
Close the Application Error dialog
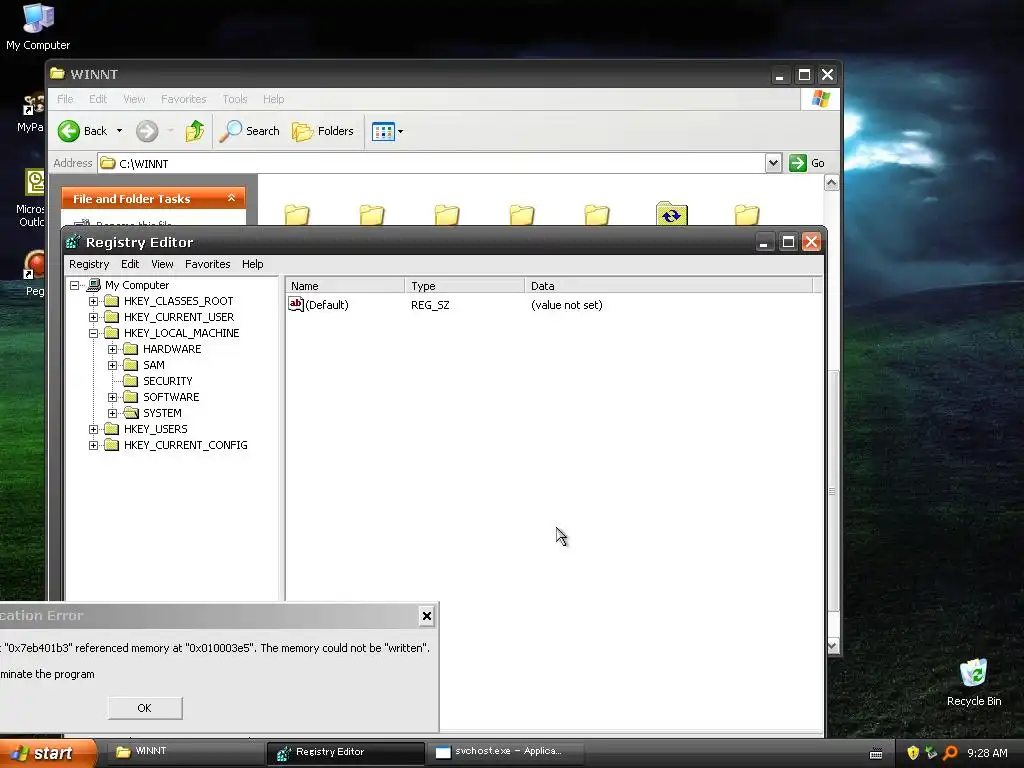tap(426, 616)
